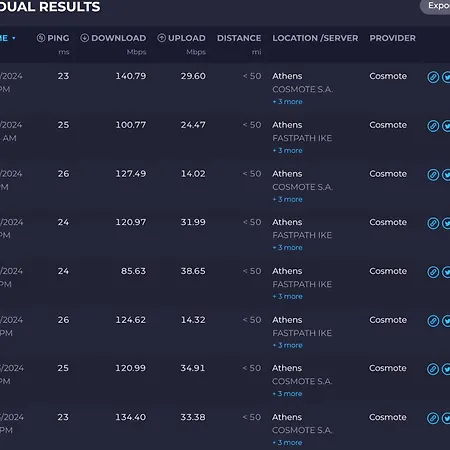Screen dimensions: 450x450
Task: Copy link icon for the 127.49 Mbps result
Action: [x=433, y=175]
